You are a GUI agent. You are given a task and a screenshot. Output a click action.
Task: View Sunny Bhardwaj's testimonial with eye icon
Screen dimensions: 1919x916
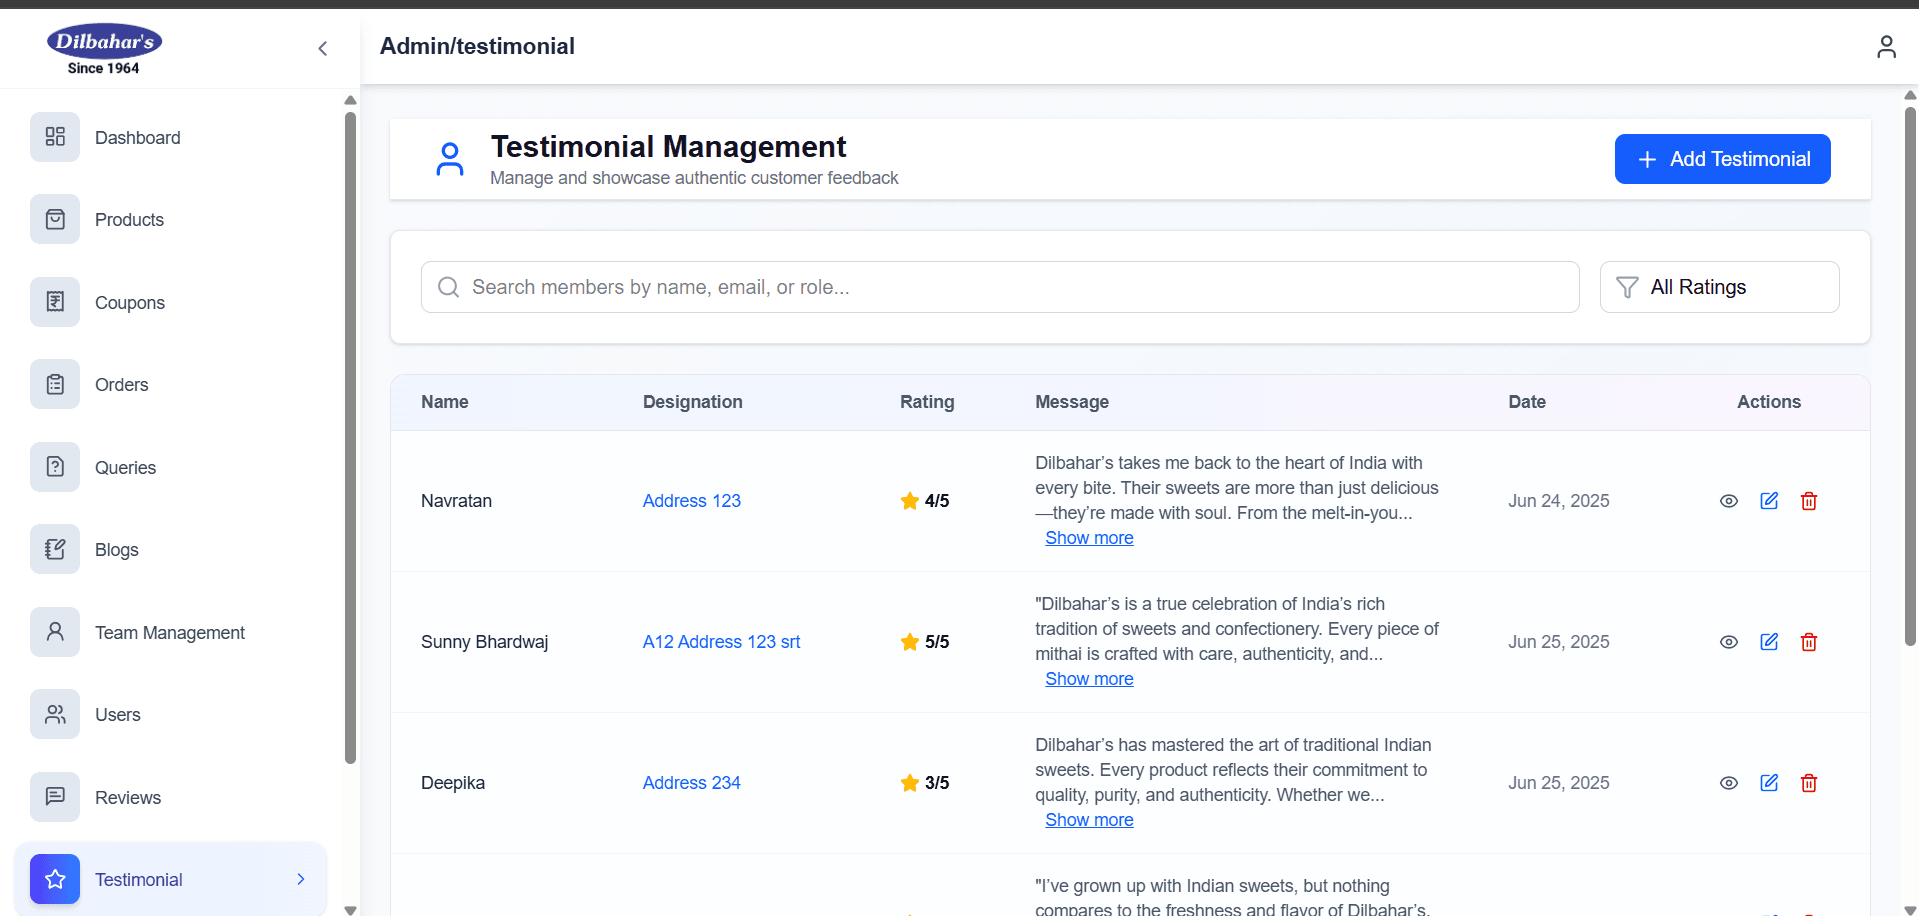click(x=1729, y=642)
